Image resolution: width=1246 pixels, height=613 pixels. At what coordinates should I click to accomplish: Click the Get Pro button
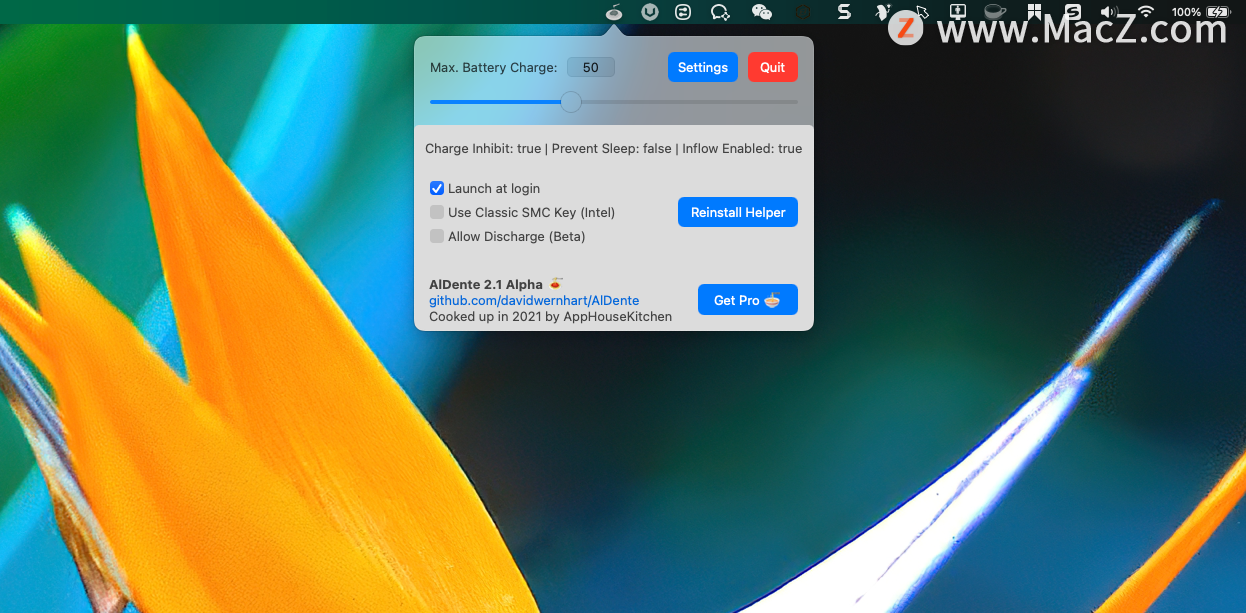[x=748, y=300]
